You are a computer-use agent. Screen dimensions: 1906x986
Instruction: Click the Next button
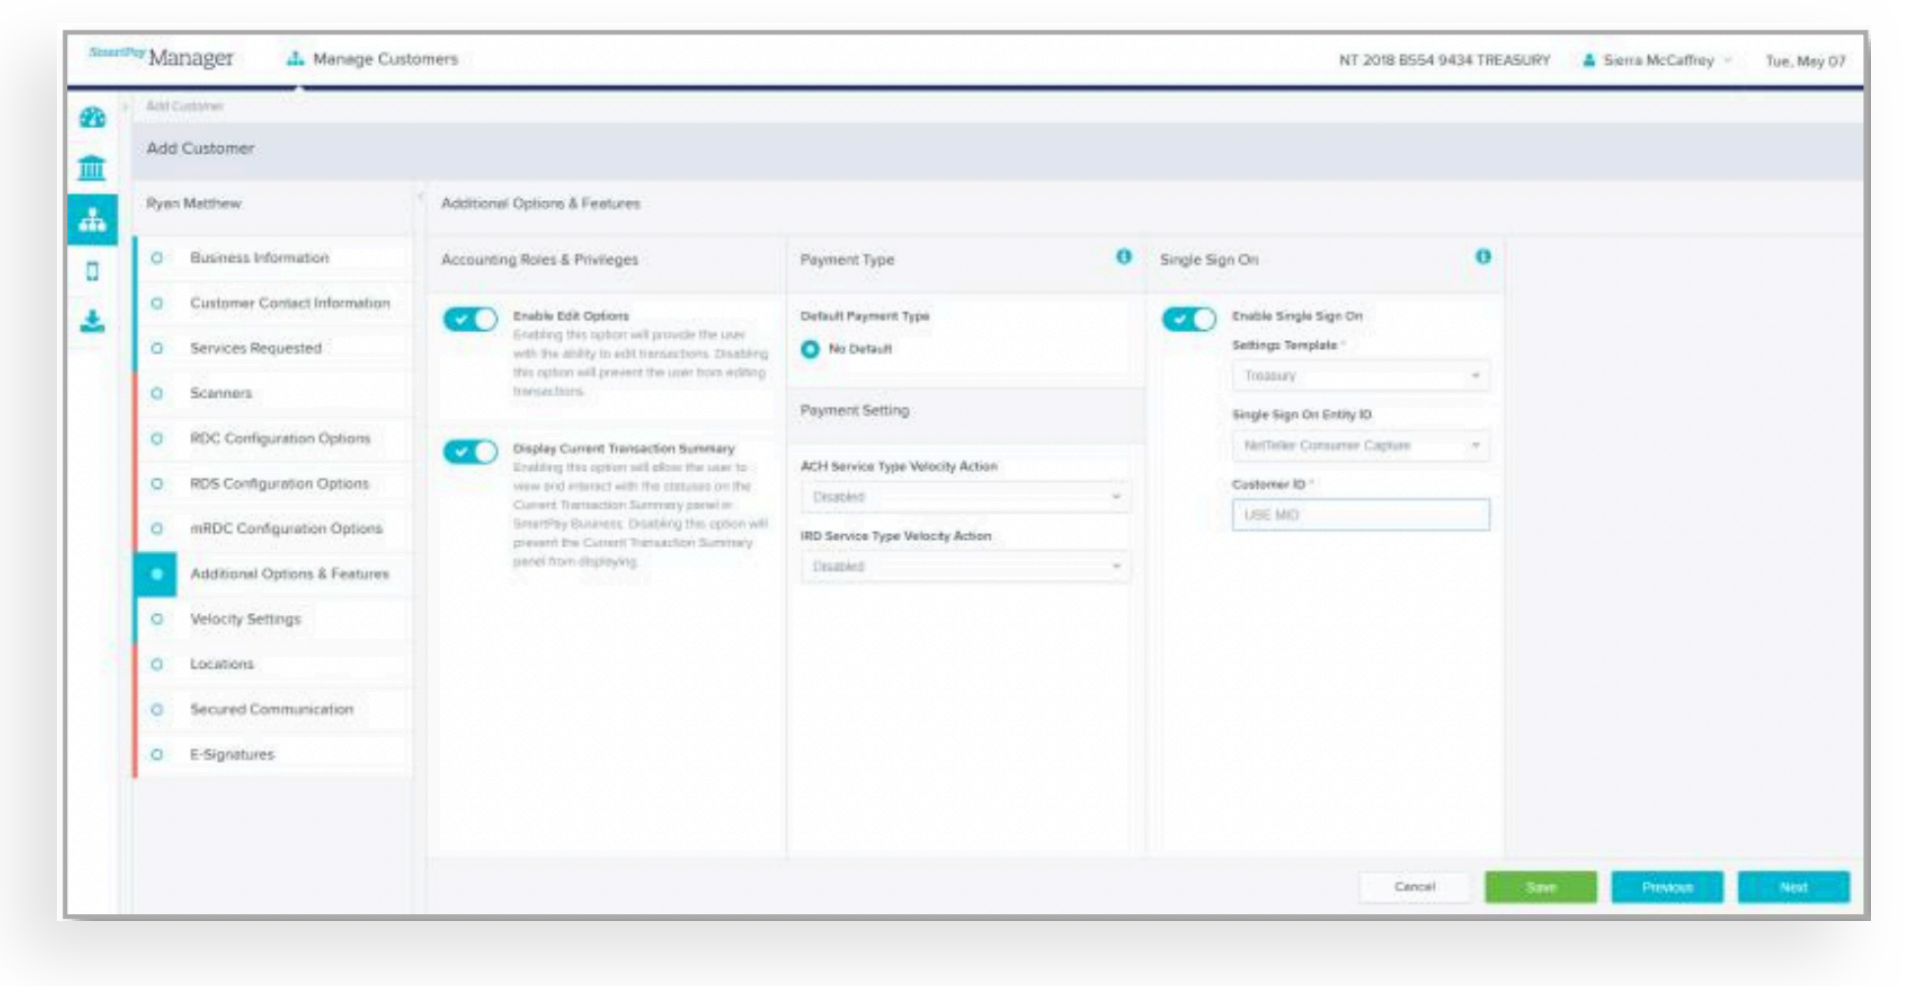1792,887
